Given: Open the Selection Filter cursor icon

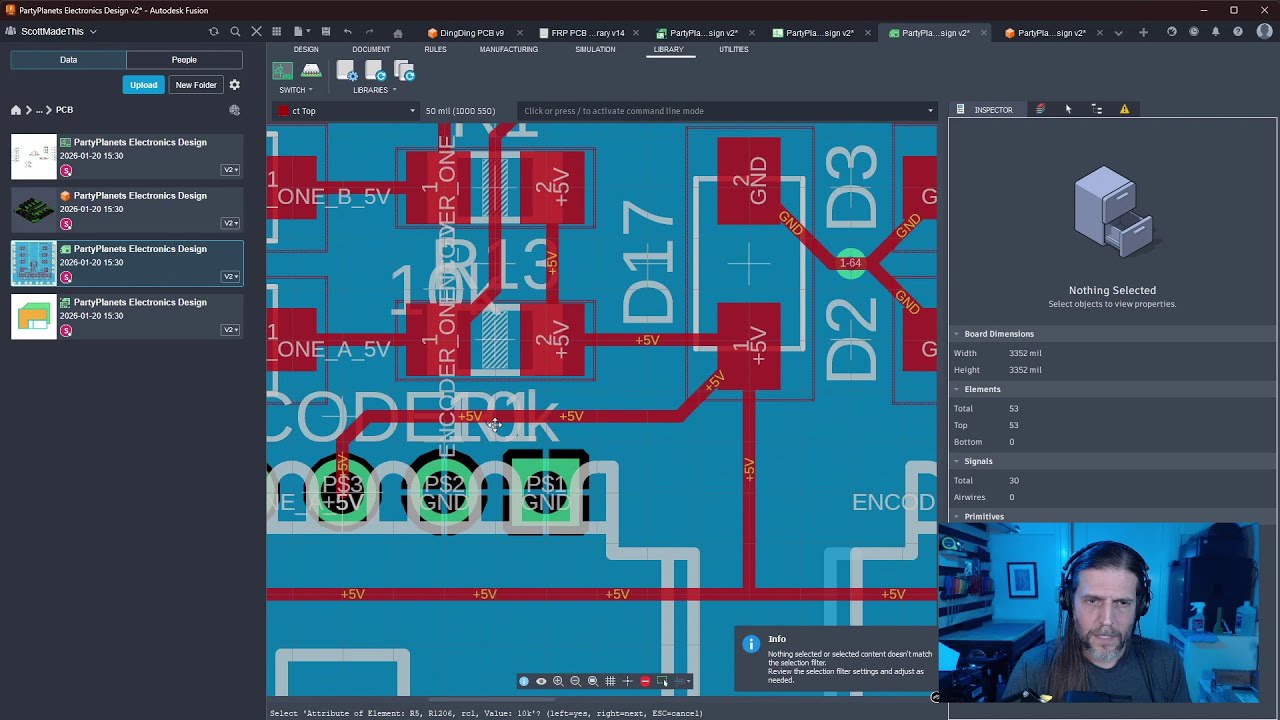Looking at the screenshot, I should click(x=1068, y=109).
